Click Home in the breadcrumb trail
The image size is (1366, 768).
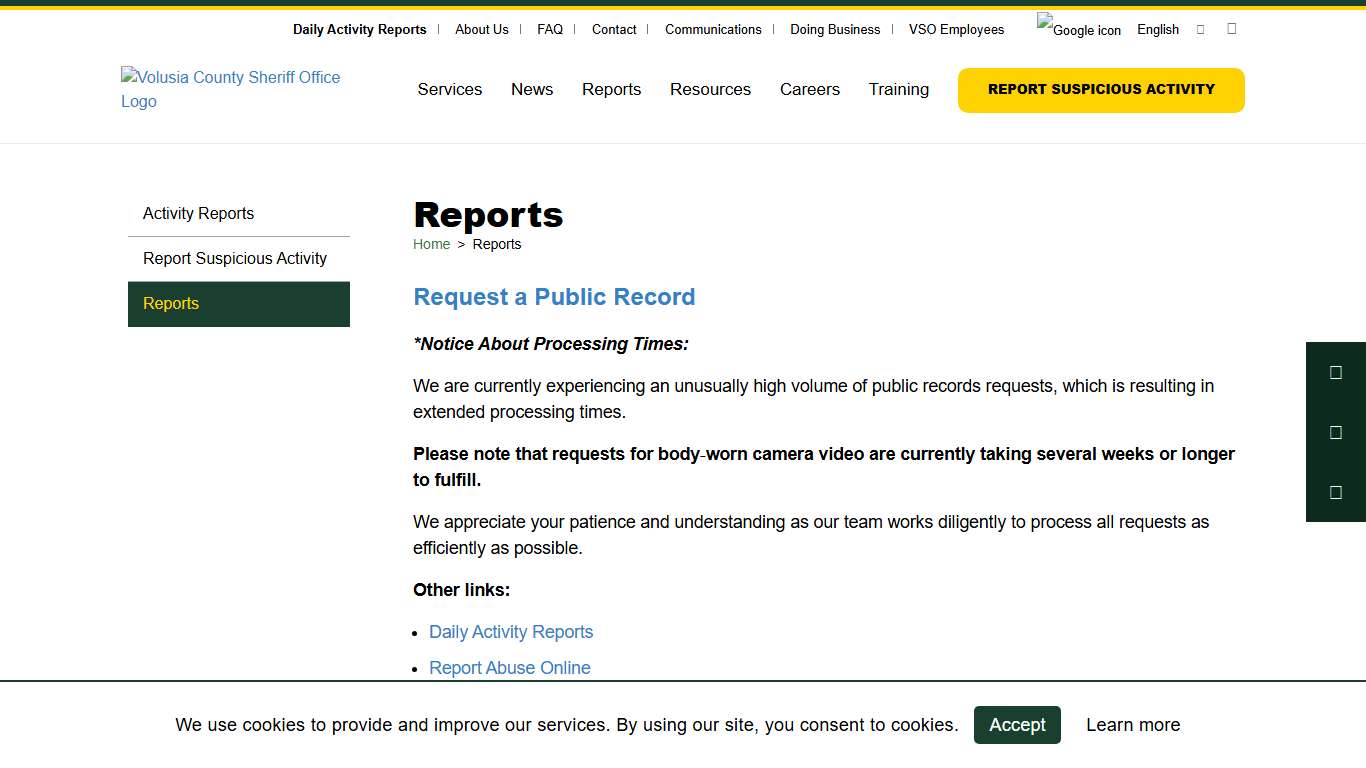pyautogui.click(x=431, y=244)
